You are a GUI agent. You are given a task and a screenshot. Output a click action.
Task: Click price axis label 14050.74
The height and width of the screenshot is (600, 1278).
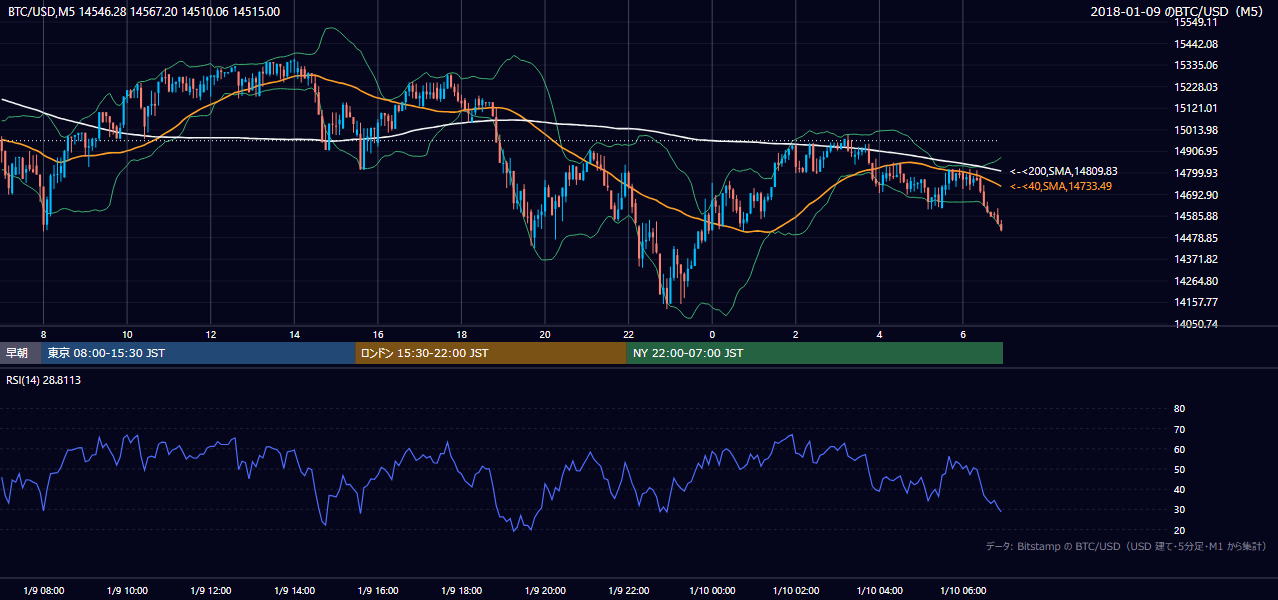coord(1196,324)
